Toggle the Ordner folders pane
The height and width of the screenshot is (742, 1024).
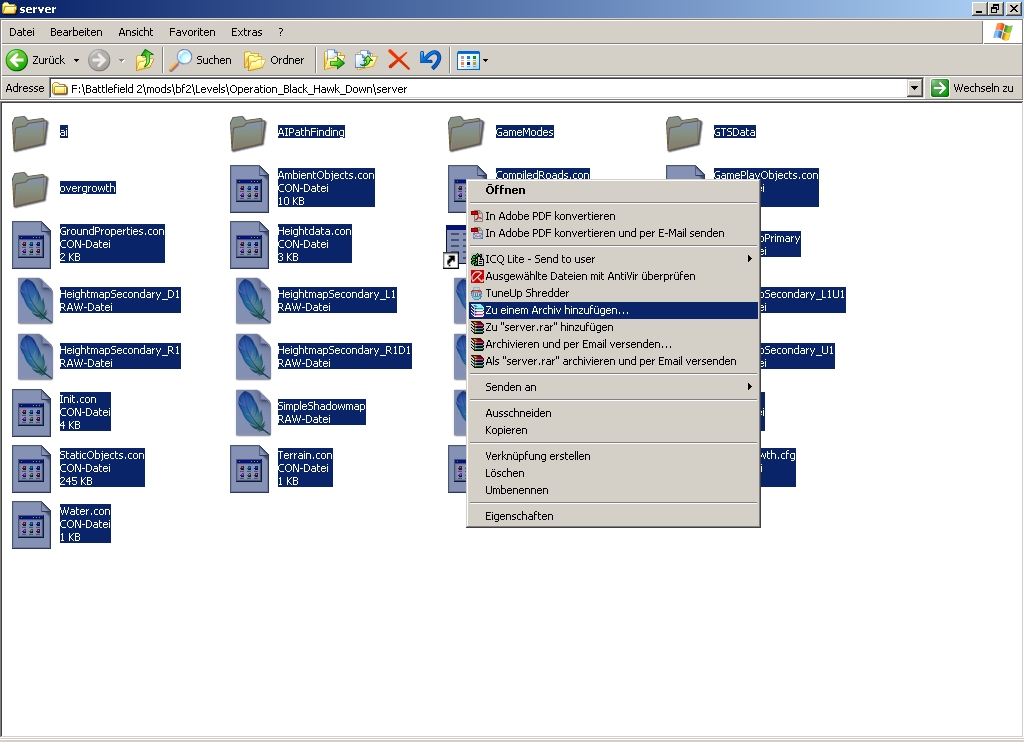tap(274, 60)
